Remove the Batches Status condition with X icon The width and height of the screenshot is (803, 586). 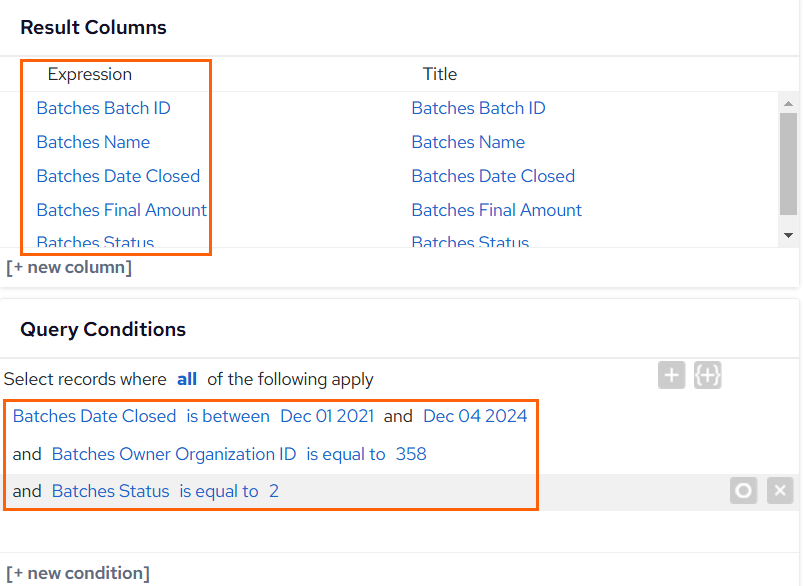pyautogui.click(x=780, y=491)
